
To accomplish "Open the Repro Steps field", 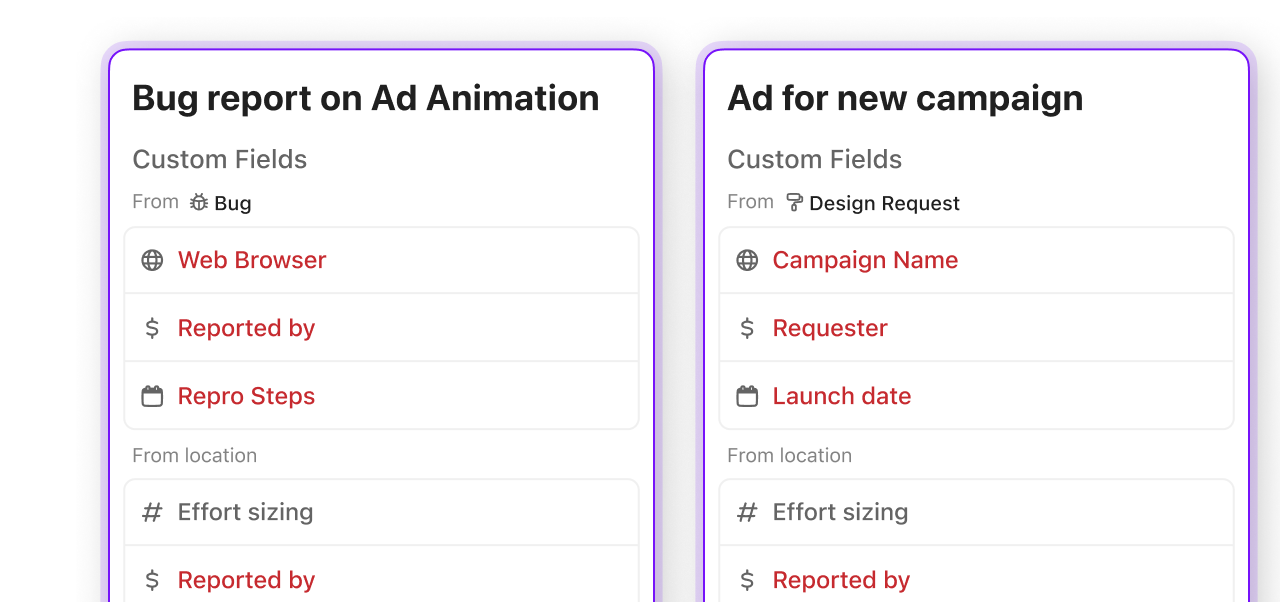I will point(381,396).
